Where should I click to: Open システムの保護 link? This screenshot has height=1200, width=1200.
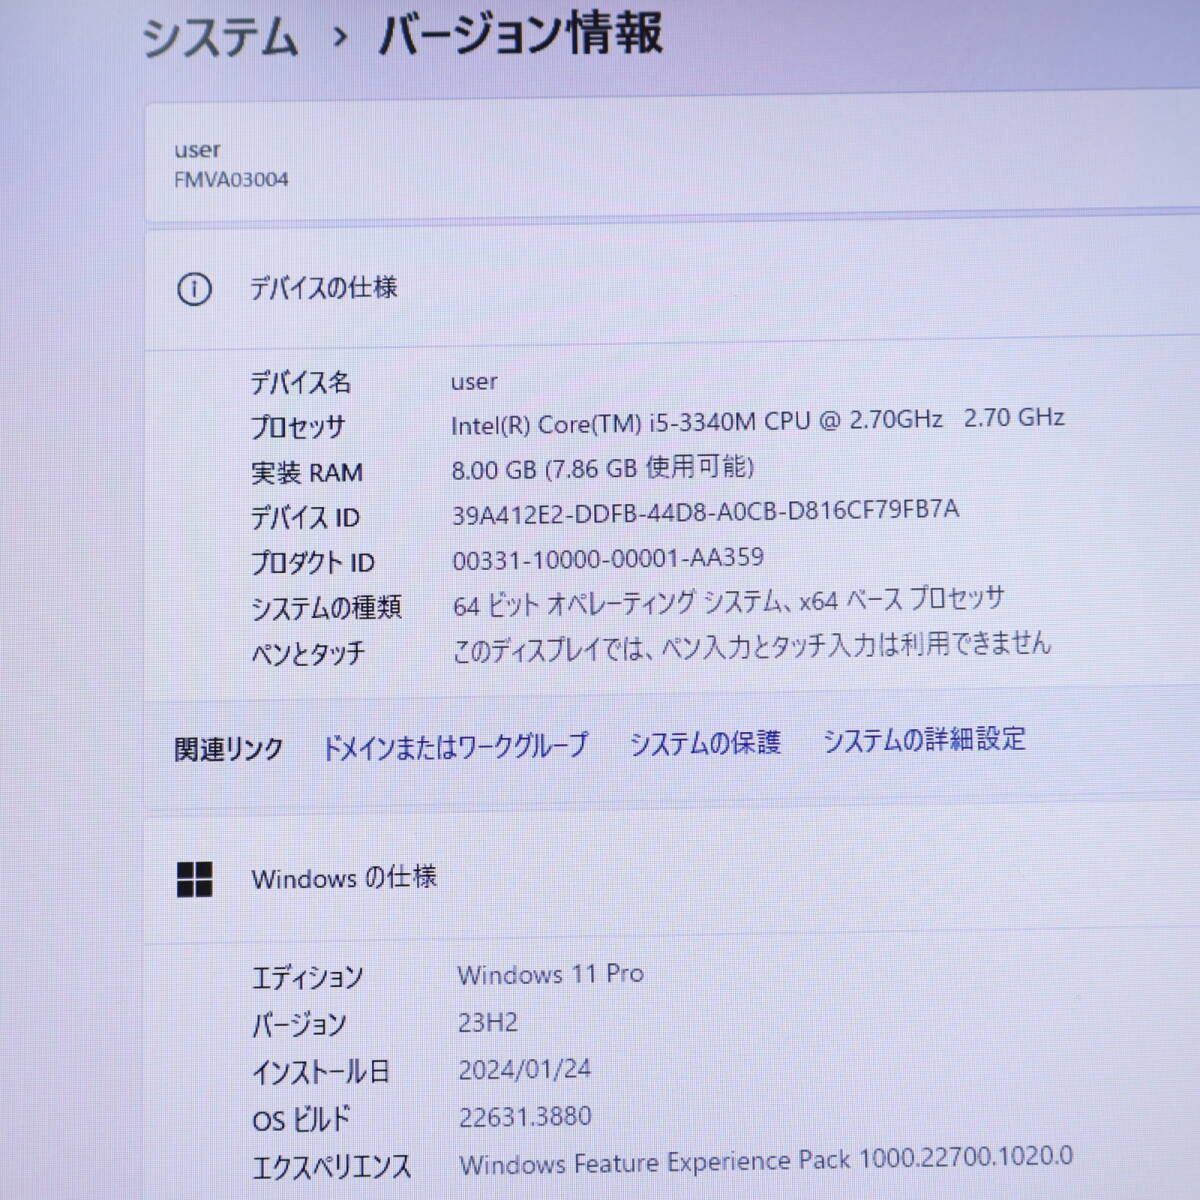(705, 743)
